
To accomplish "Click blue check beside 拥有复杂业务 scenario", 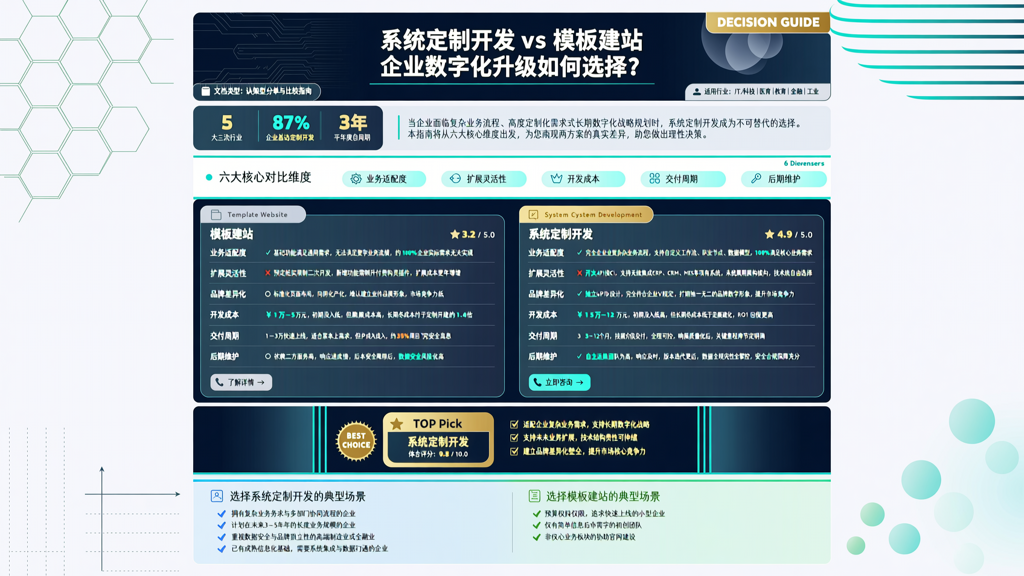I will pos(221,514).
